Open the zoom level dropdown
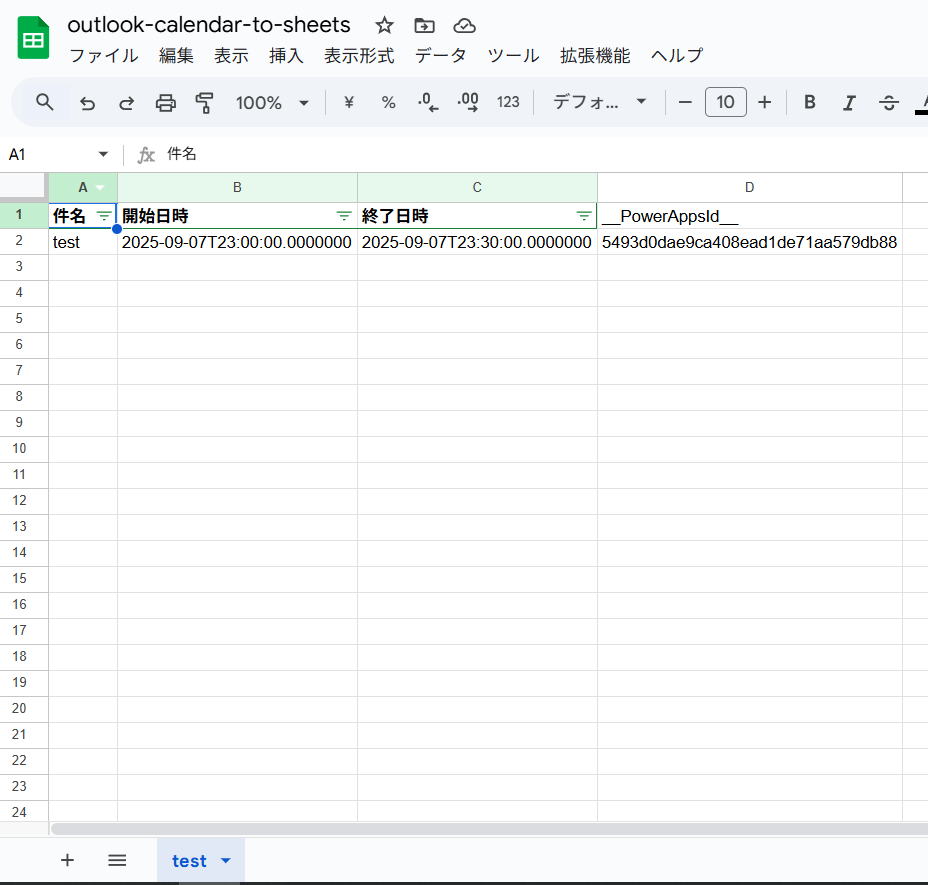The height and width of the screenshot is (885, 928). click(x=272, y=102)
